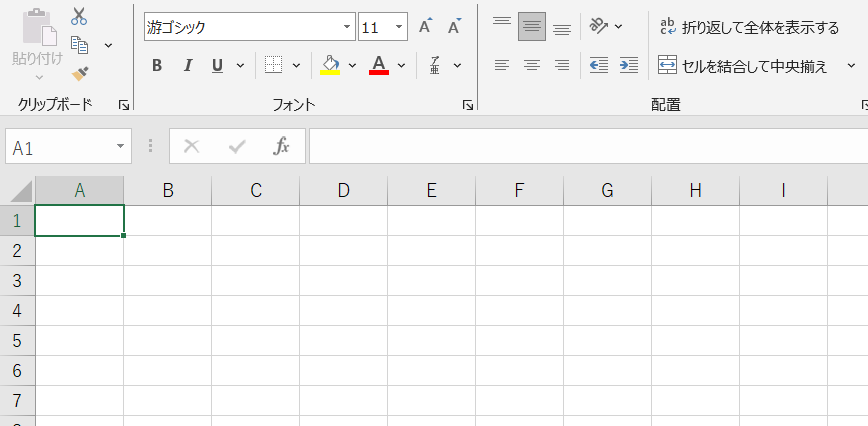Click the Cut scissors icon

click(79, 16)
